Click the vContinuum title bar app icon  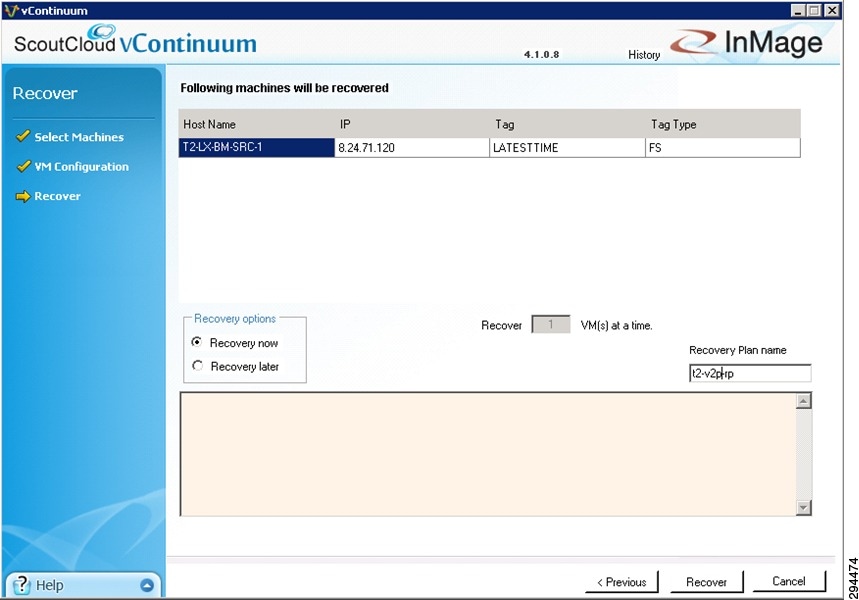[11, 10]
